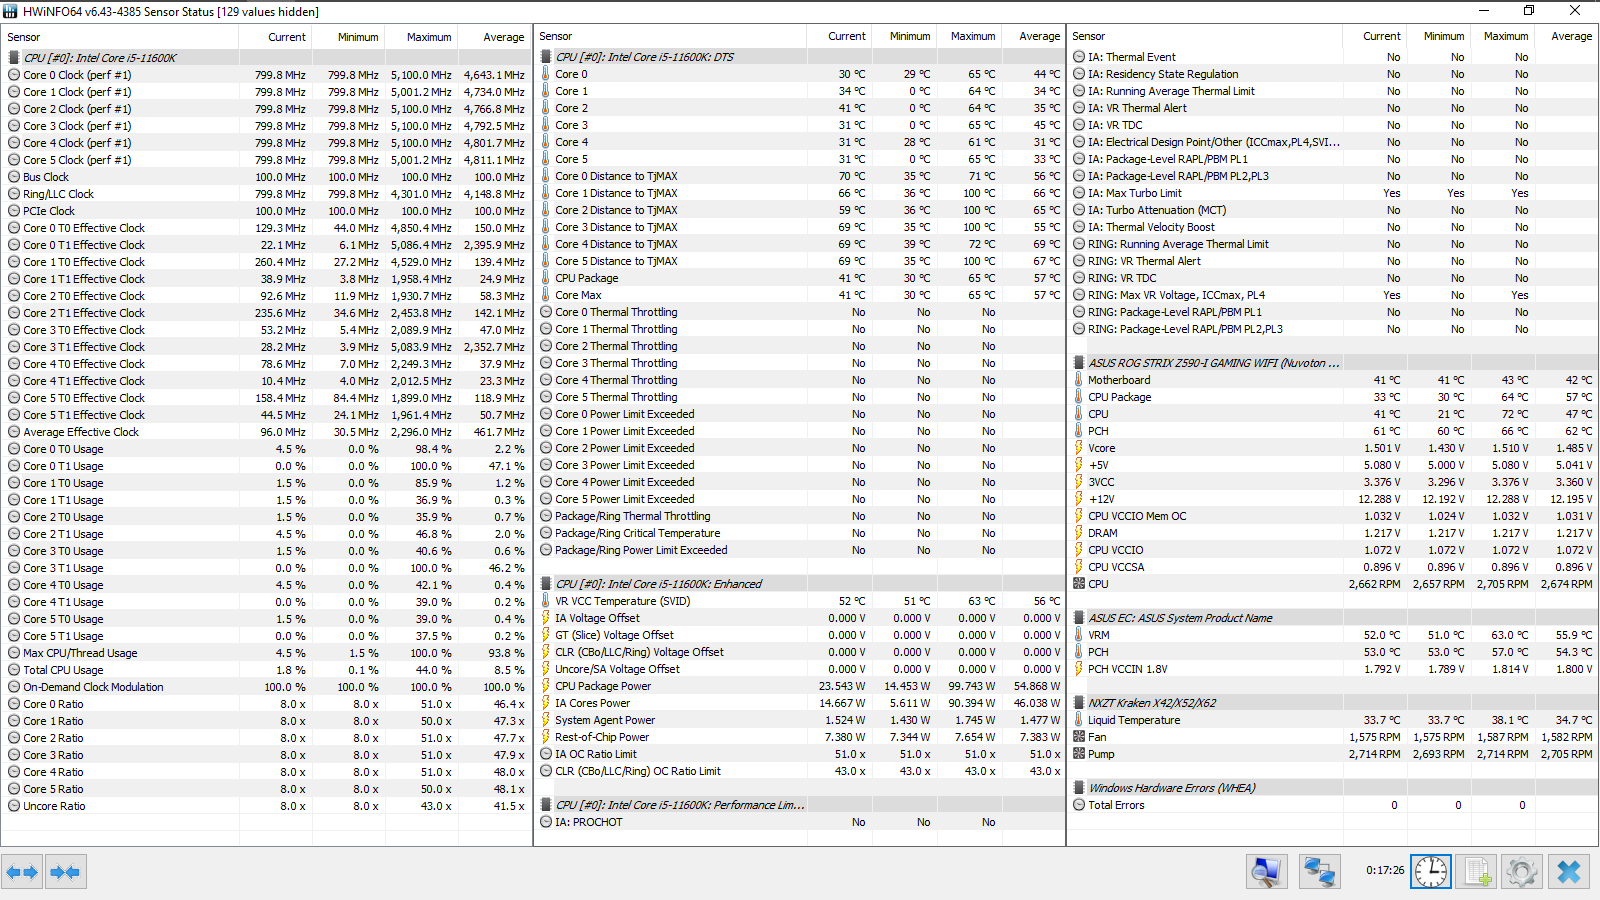
Task: Reset min/max values with the clock button
Action: point(1431,872)
